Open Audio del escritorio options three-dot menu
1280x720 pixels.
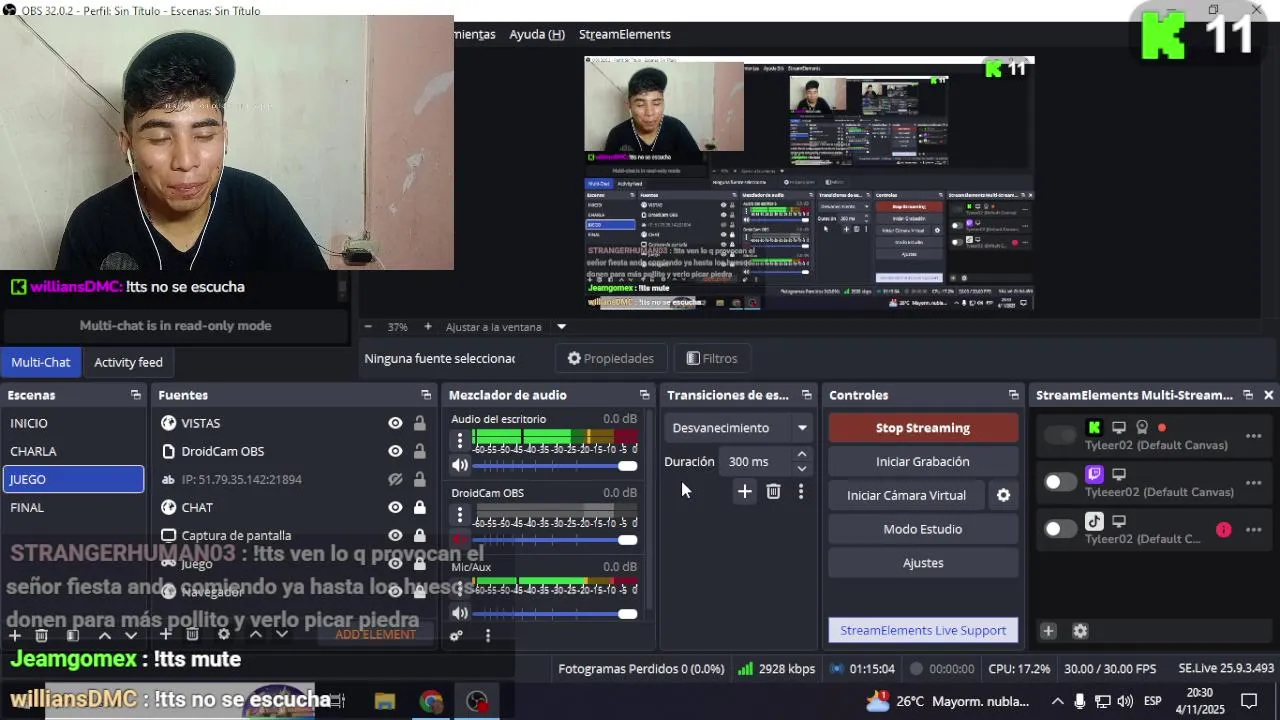click(460, 440)
